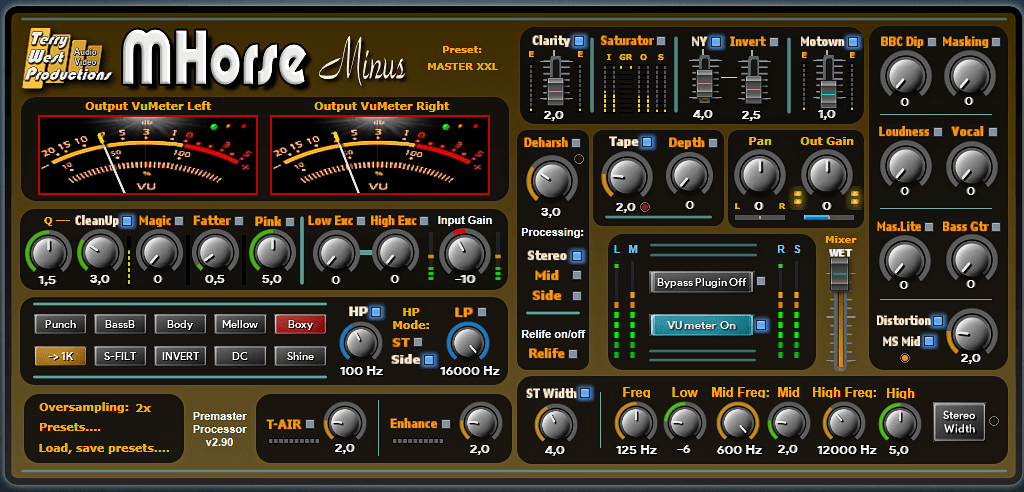Click the Deharsh knob
Screen dimensions: 1024x492
551,180
